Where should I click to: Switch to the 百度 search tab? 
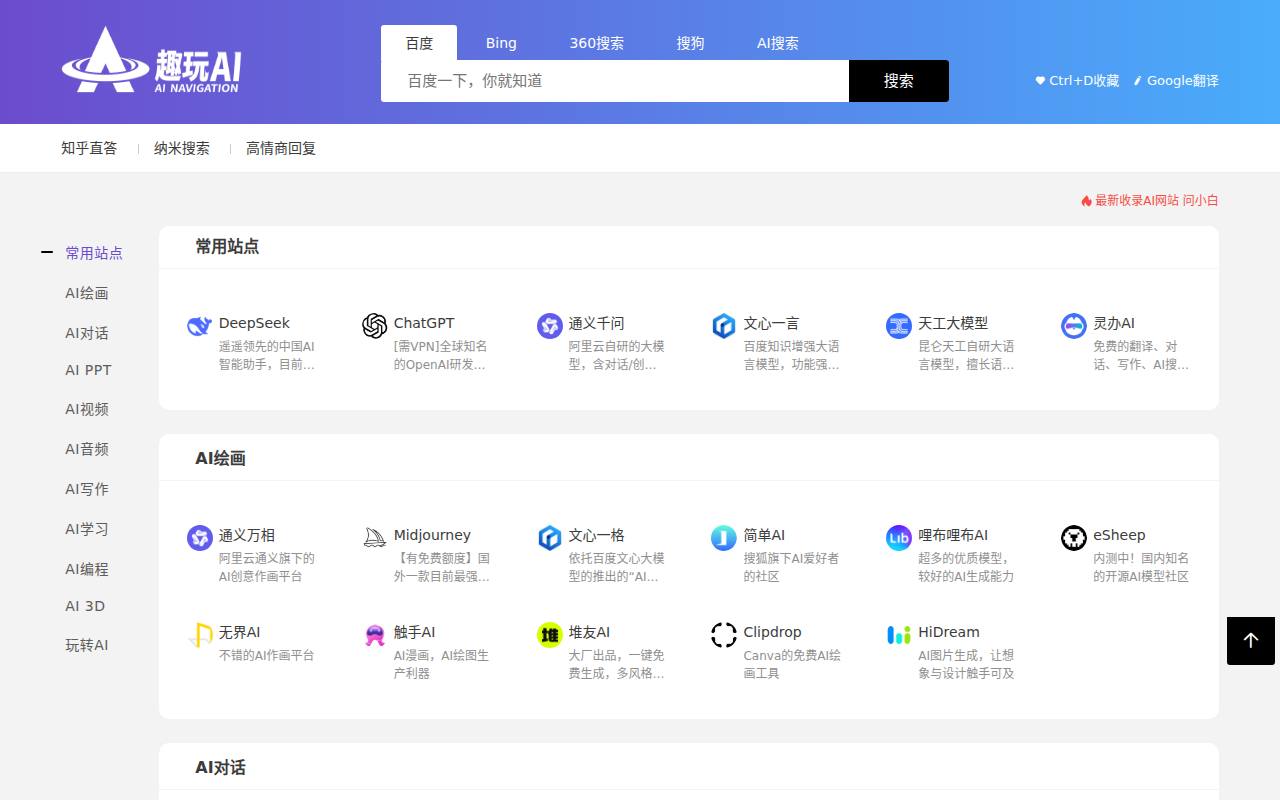point(419,43)
